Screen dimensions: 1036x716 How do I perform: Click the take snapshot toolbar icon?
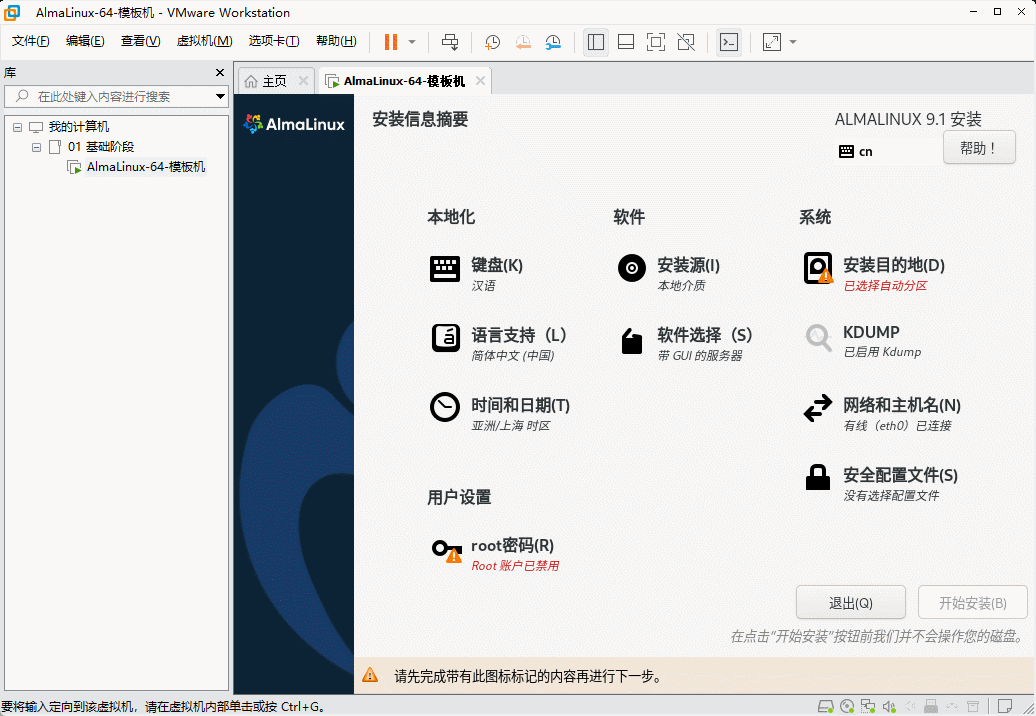(493, 42)
